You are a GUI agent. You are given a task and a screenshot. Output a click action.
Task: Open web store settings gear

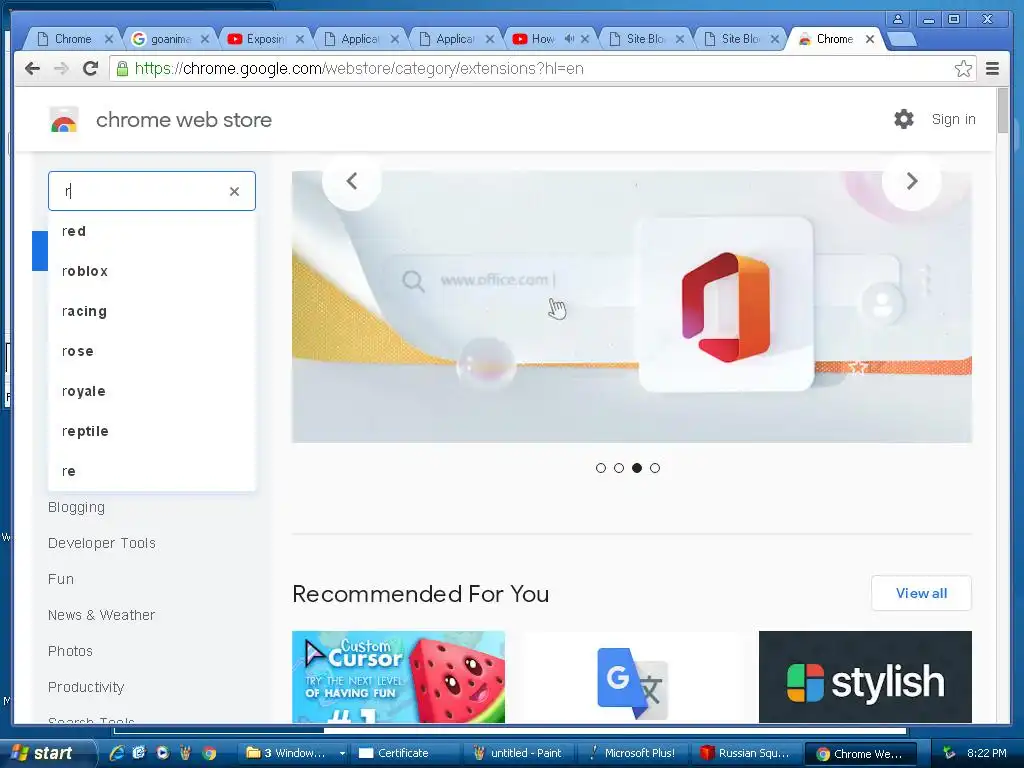(x=904, y=119)
